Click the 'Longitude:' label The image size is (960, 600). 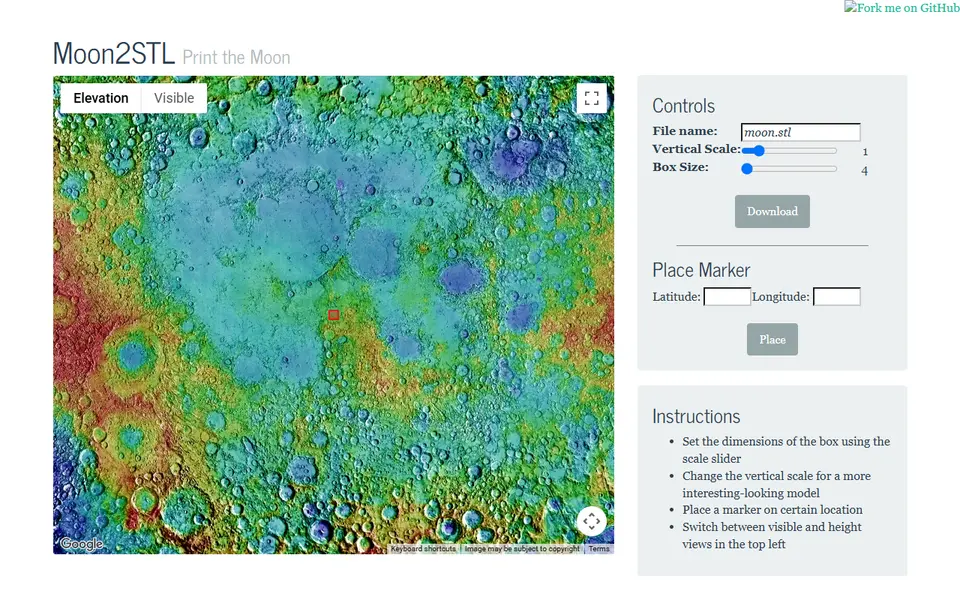tap(781, 296)
